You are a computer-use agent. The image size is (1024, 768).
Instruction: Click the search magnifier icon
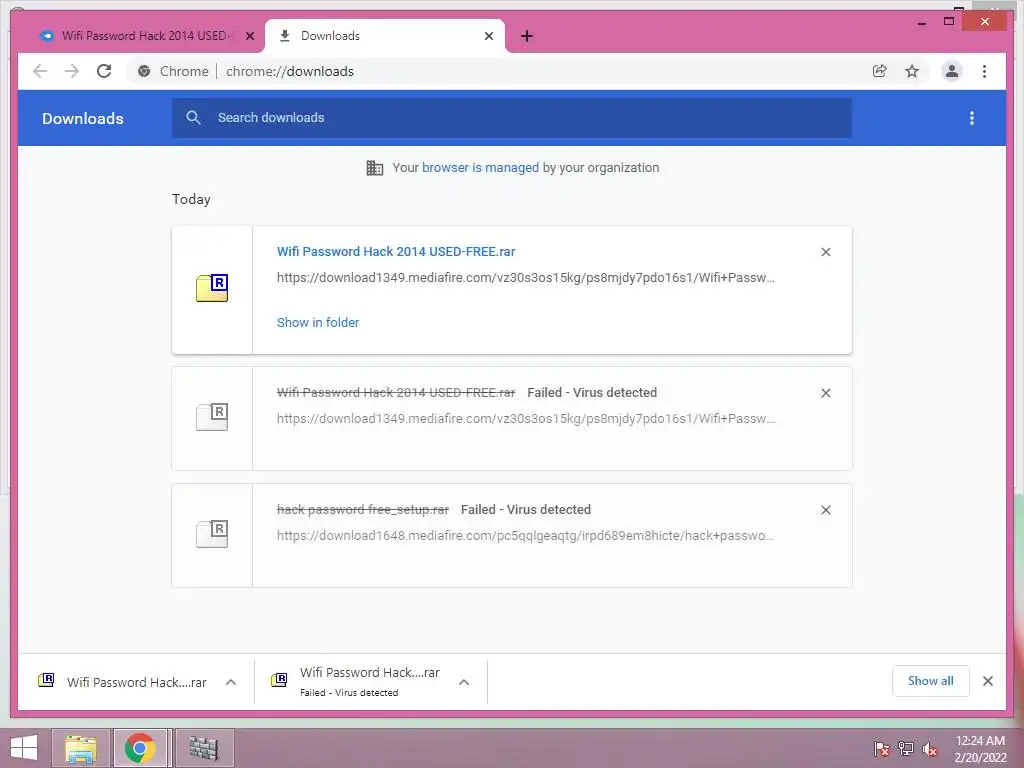tap(193, 118)
